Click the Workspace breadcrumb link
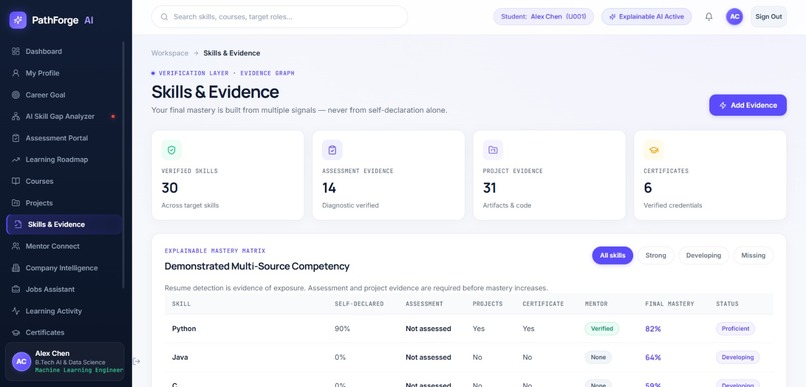The height and width of the screenshot is (387, 806). 170,53
